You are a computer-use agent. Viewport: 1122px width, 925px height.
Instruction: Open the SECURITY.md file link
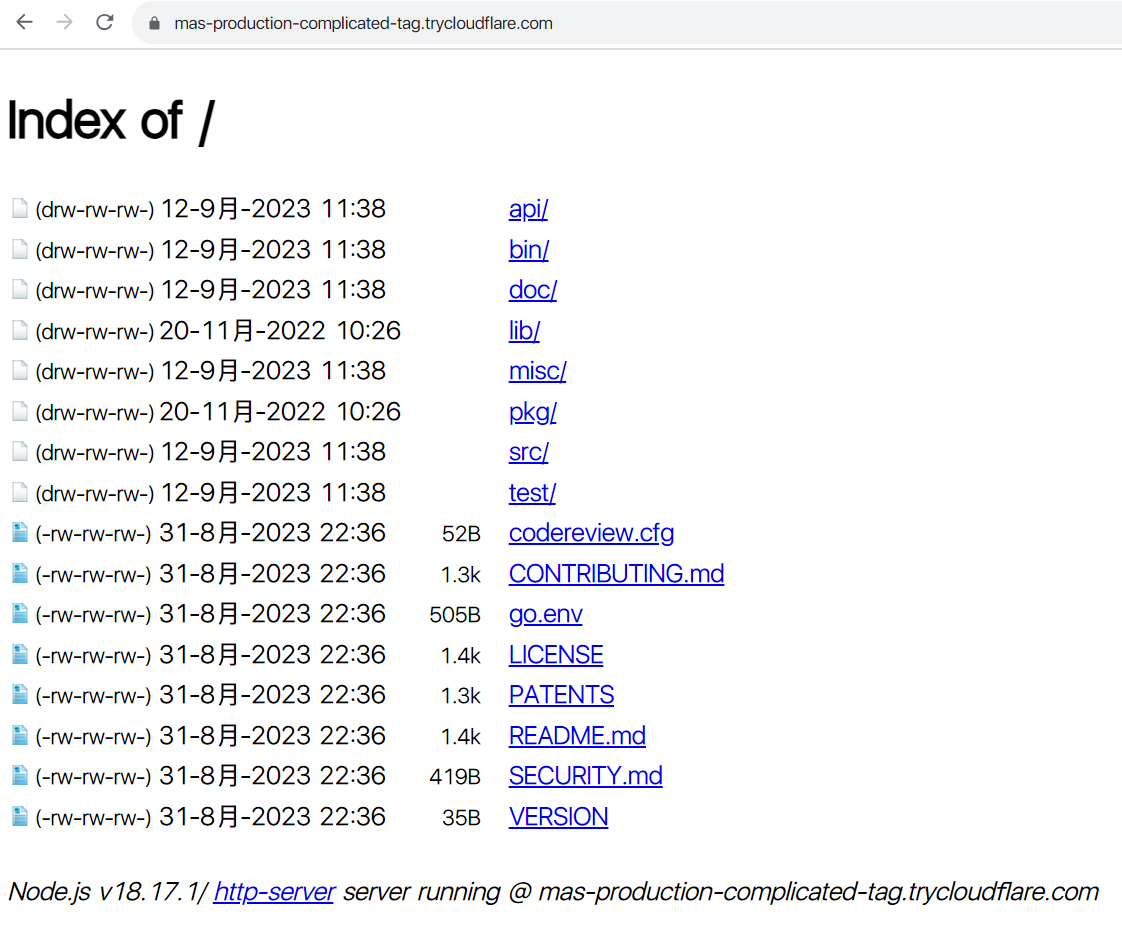tap(585, 776)
